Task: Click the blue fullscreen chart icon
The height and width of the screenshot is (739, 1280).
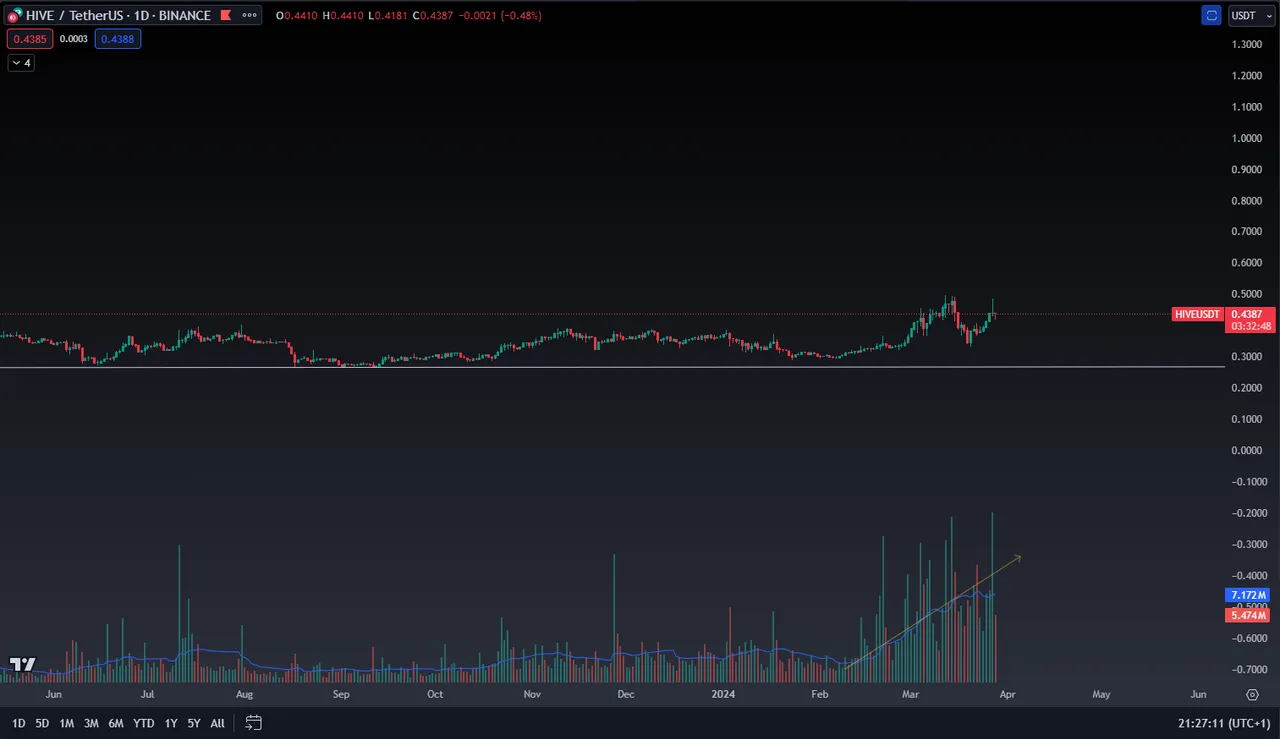Action: [x=1212, y=15]
